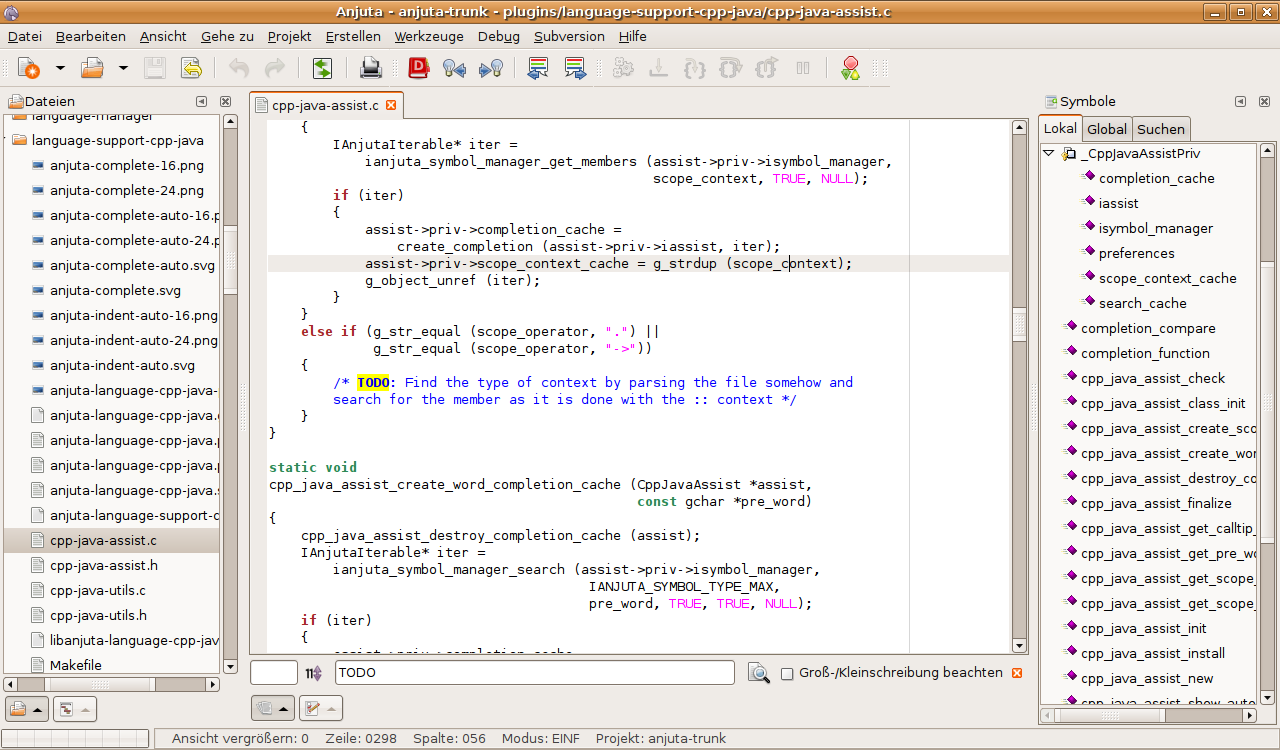Select isymbol_manager symbol

(x=1156, y=228)
